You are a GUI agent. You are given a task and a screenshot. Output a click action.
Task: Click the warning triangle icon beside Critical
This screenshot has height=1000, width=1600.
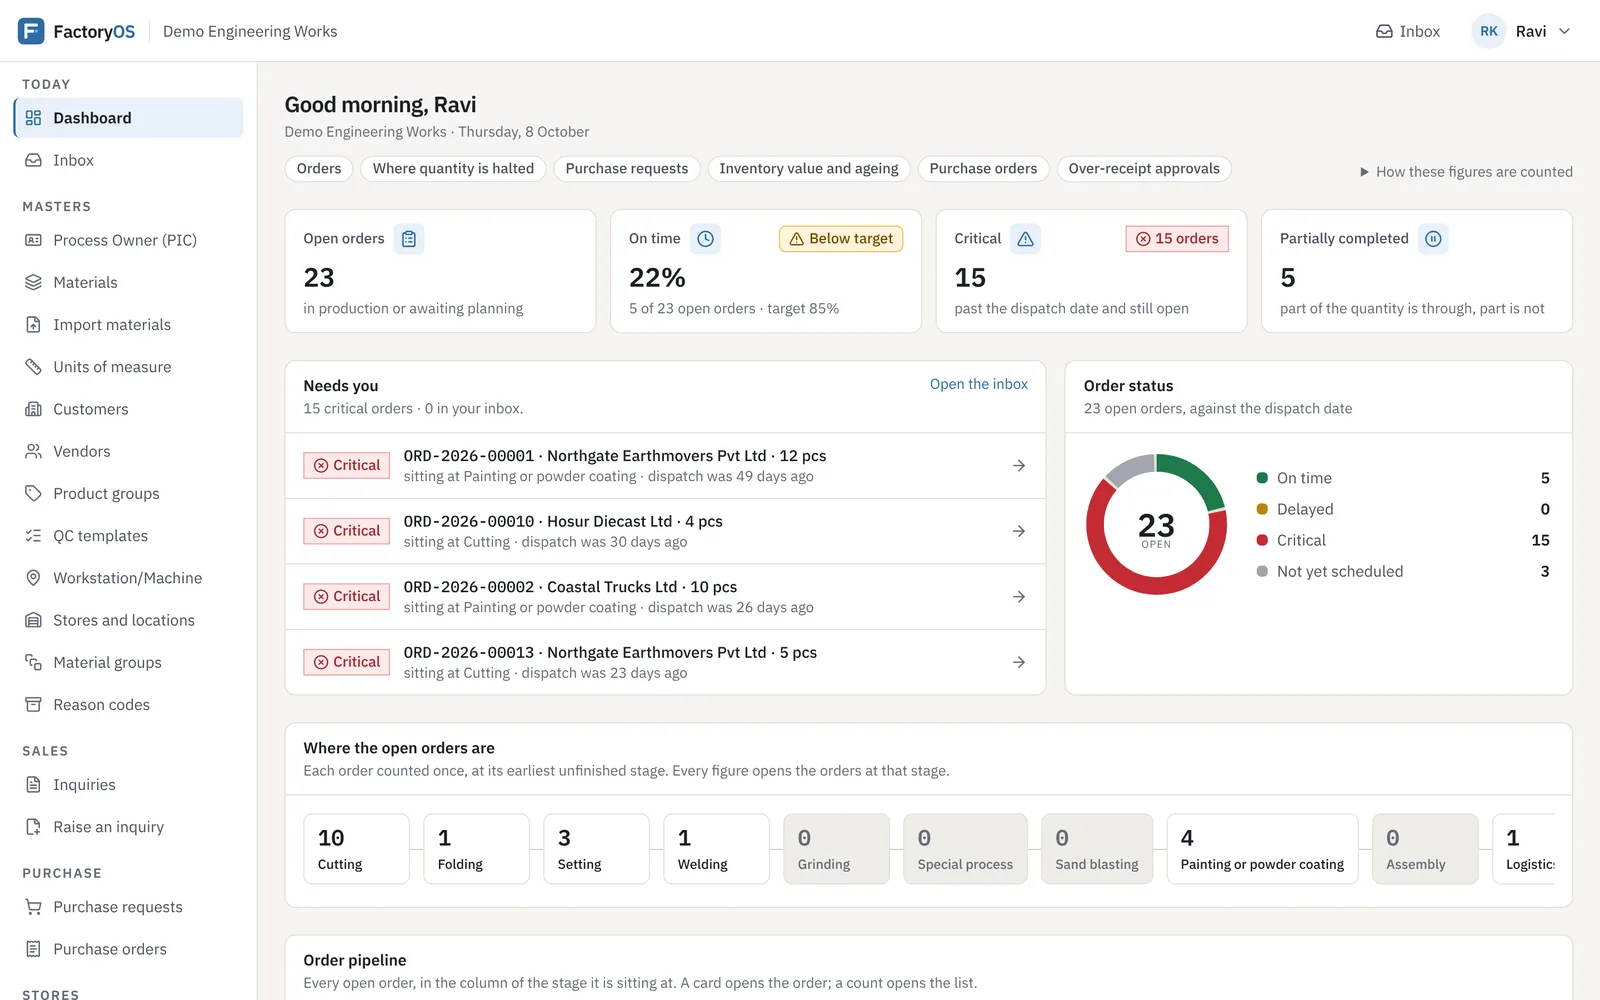pos(1025,239)
